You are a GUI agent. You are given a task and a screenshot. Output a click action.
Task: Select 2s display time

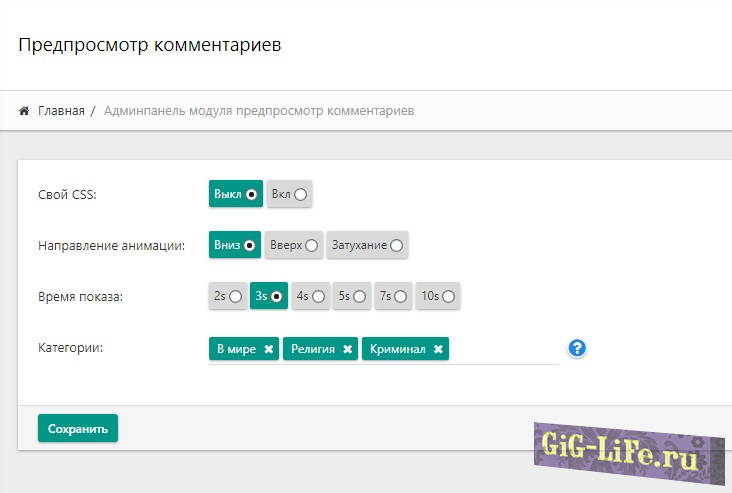pyautogui.click(x=227, y=296)
